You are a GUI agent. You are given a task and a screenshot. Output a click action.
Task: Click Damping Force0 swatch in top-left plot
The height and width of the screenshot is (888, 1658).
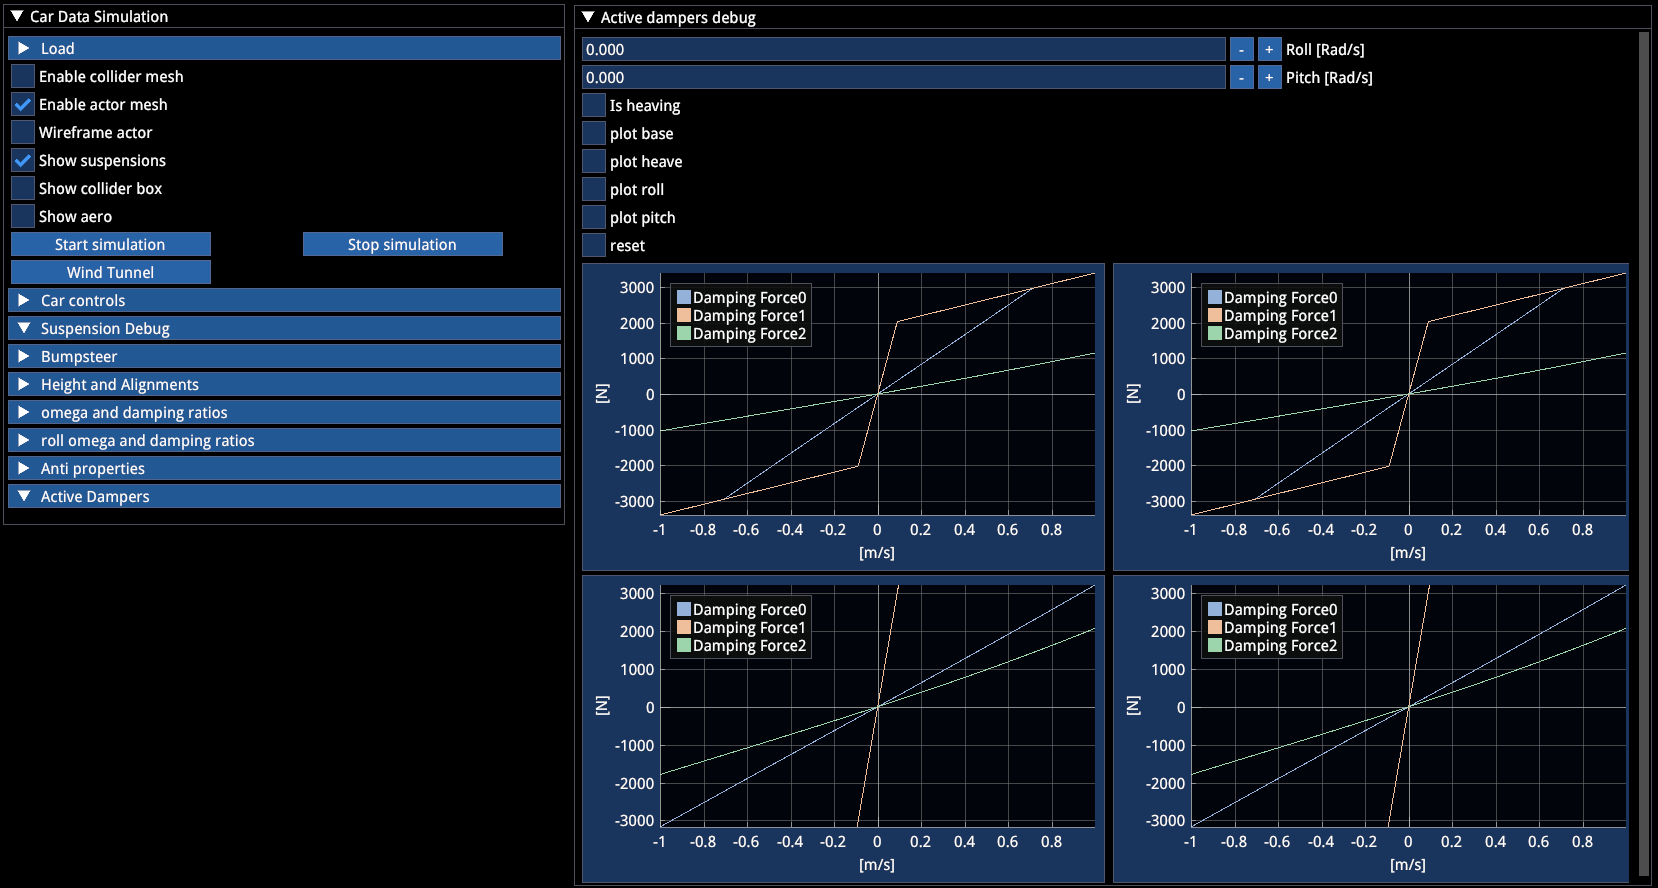[x=684, y=297]
